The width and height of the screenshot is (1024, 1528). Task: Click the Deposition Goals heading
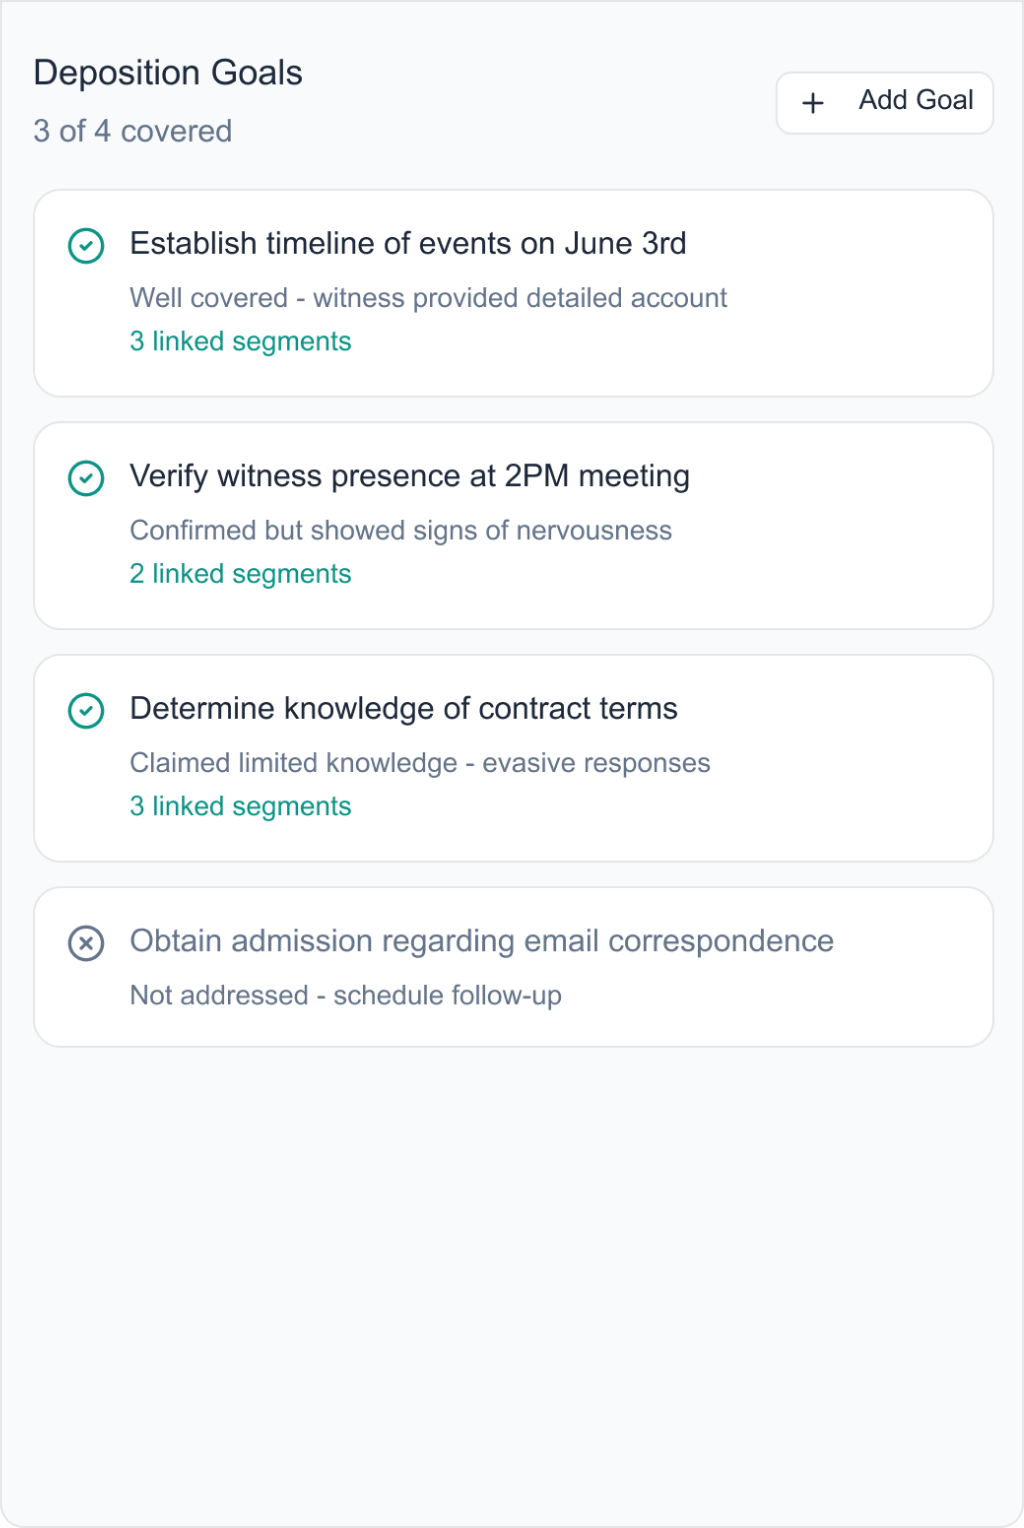168,72
